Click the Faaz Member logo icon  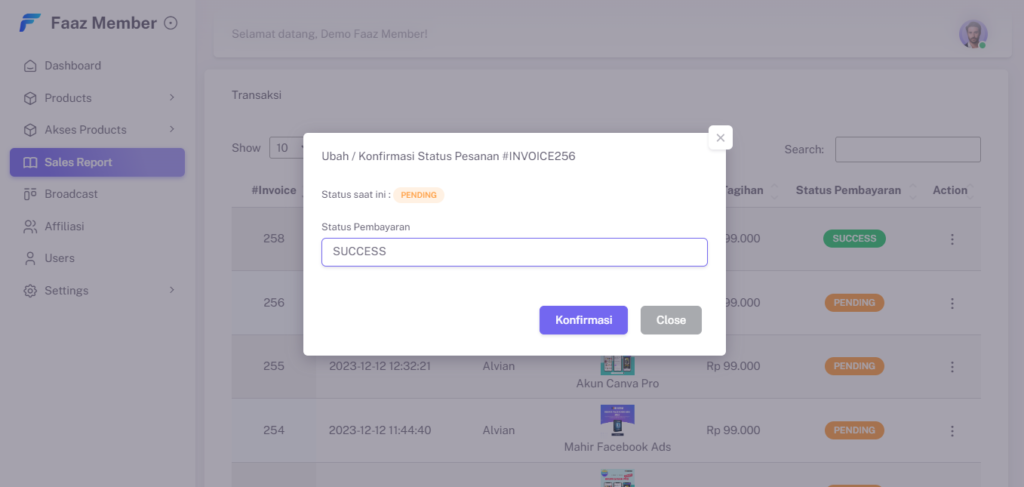(x=30, y=23)
